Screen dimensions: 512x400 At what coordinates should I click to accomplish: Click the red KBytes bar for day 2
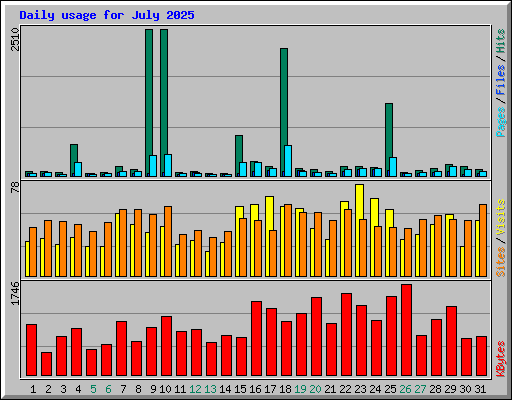[x=46, y=364]
